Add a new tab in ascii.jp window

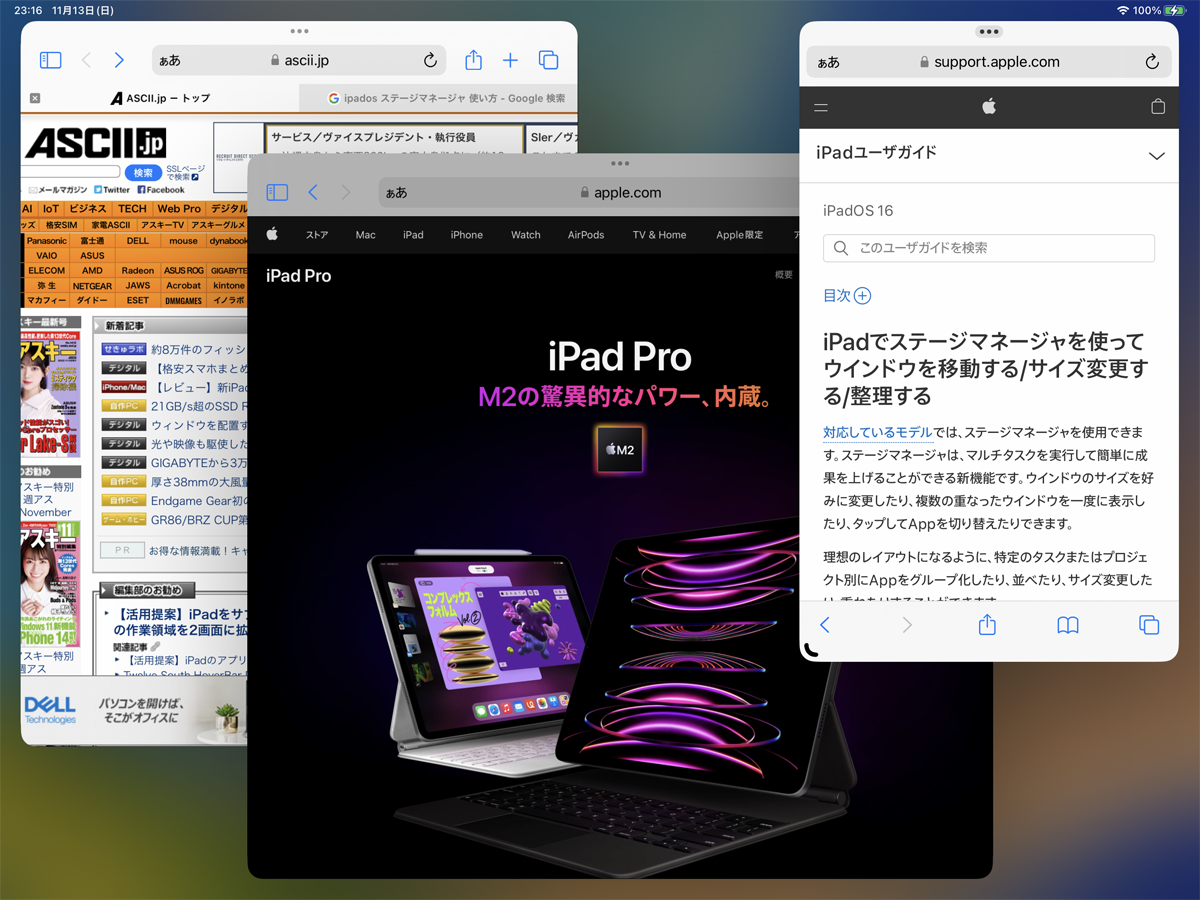coord(510,60)
